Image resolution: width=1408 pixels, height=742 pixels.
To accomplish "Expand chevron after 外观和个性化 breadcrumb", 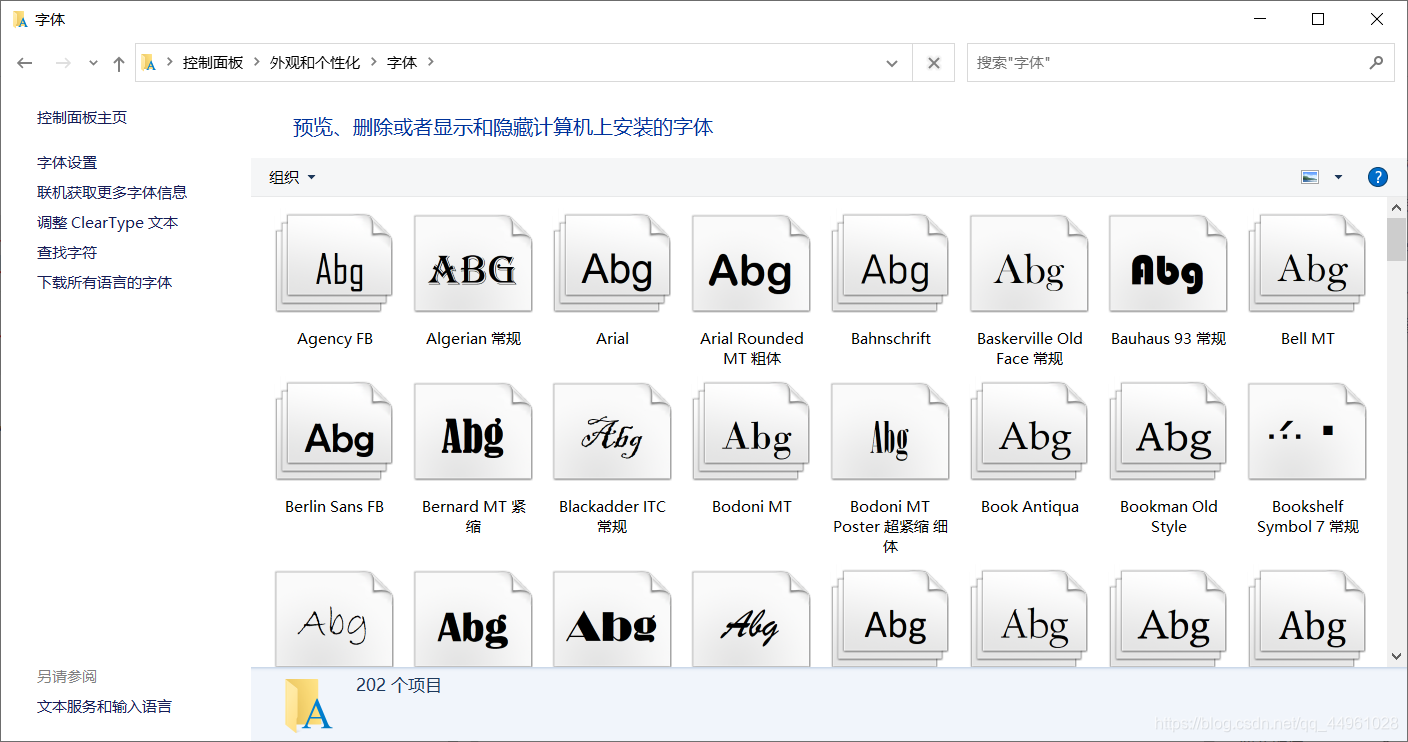I will click(373, 62).
